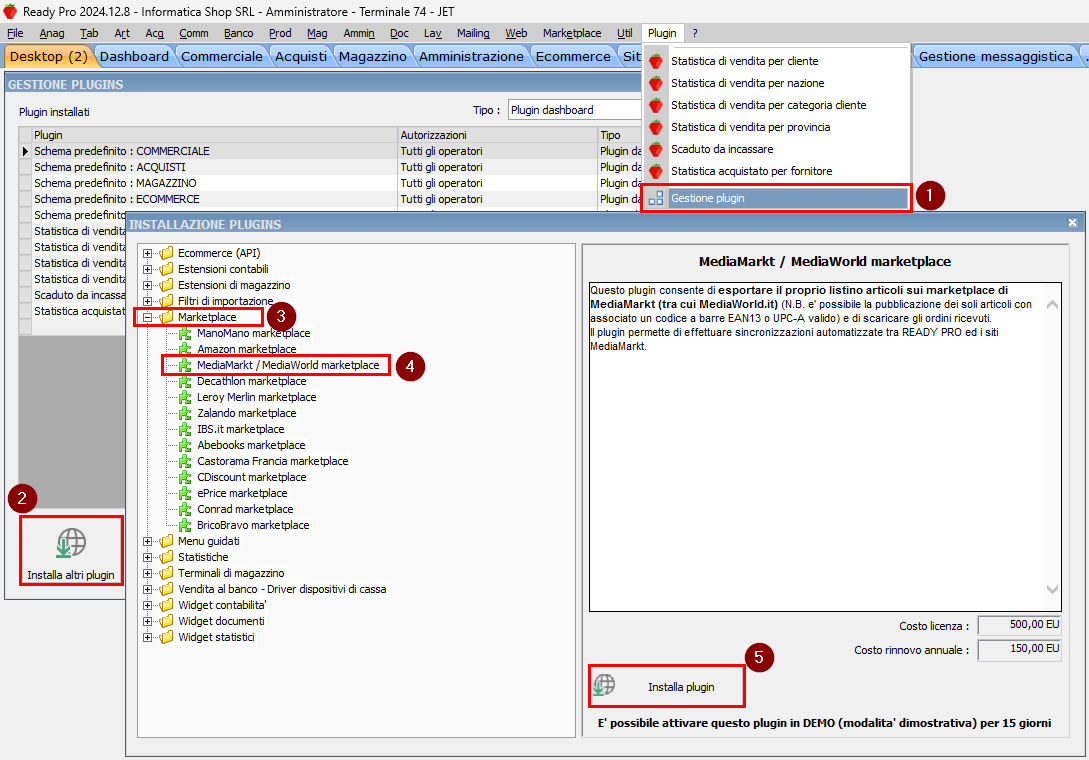Switch to the Magazzino tab
The image size is (1089, 760).
tap(372, 56)
